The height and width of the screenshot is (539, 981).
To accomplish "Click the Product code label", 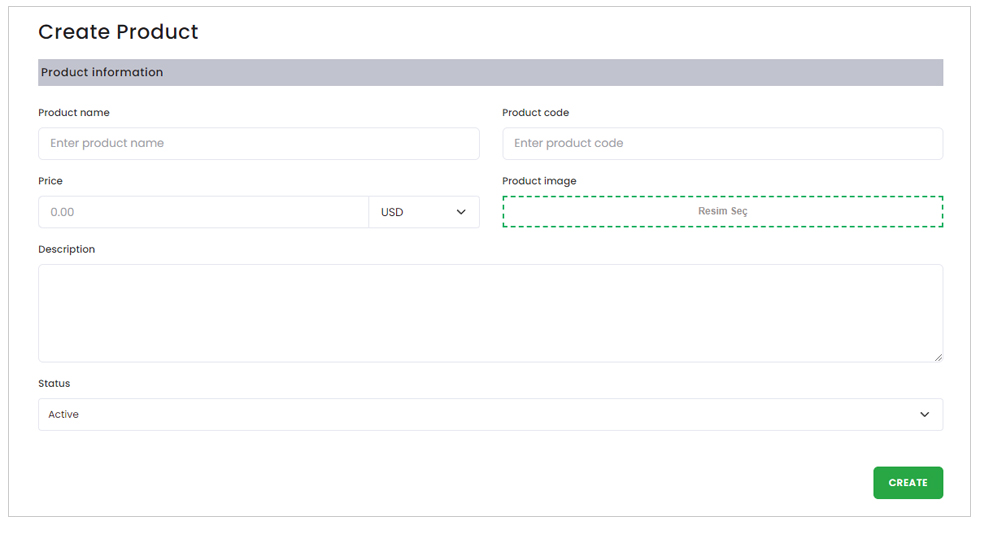I will 535,113.
